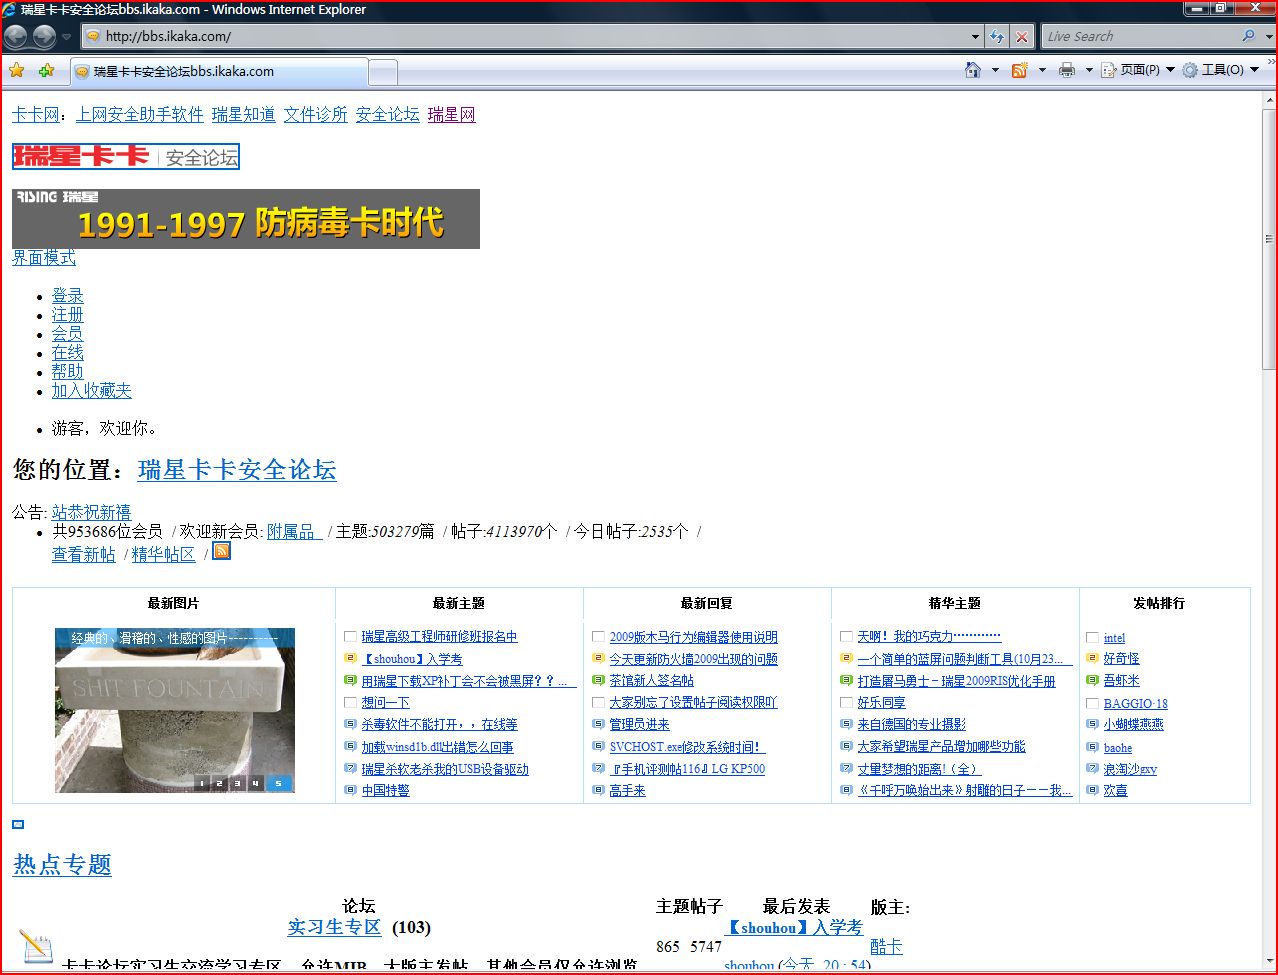This screenshot has width=1278, height=975.
Task: Click the icon before 今天更新防火墙2009出现的问题
Action: point(598,658)
